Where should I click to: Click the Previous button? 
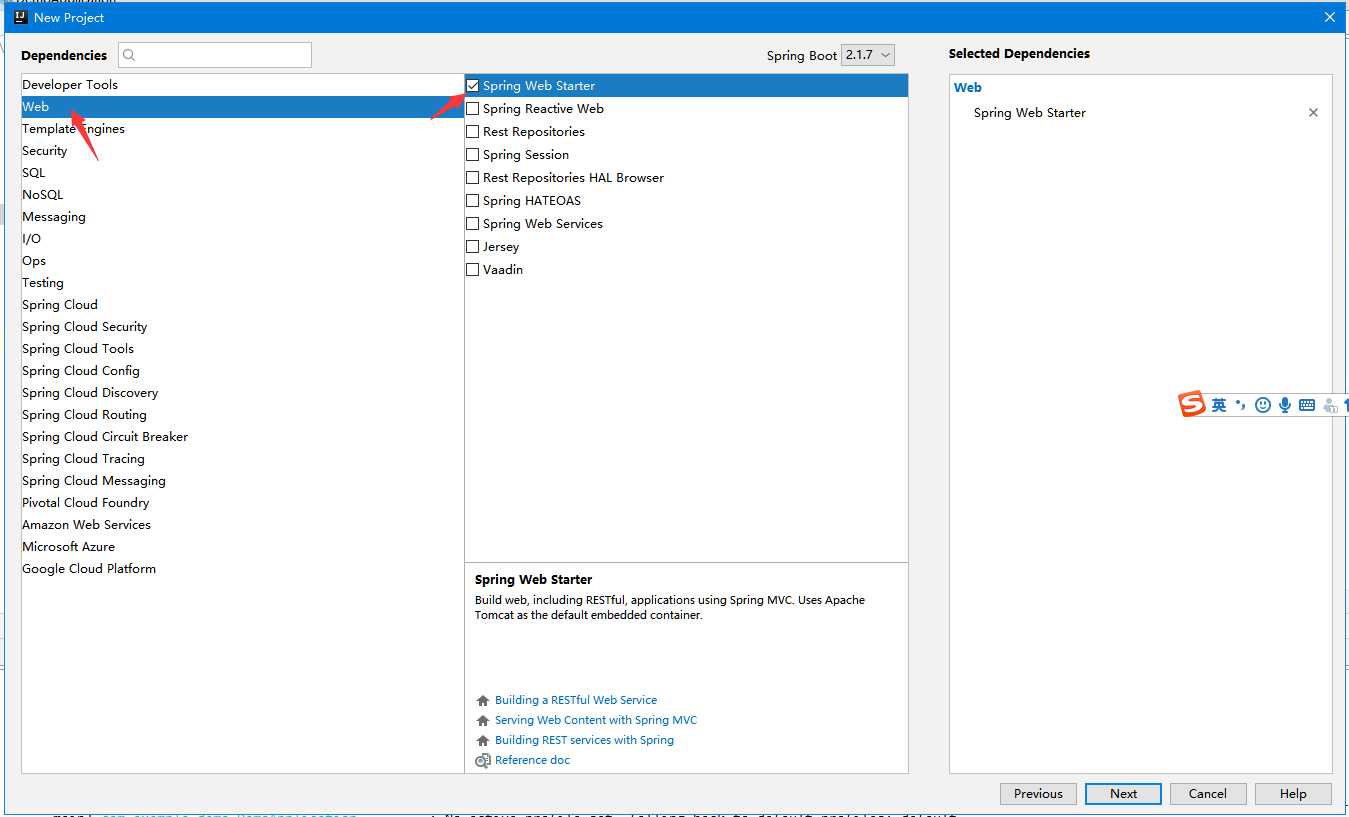pyautogui.click(x=1038, y=794)
